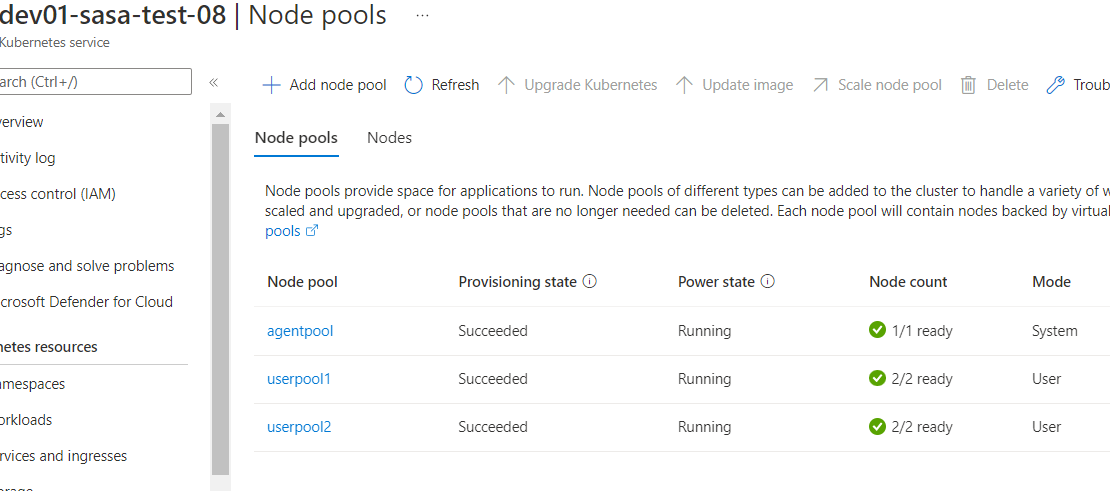Click 1/1 ready node count text
The image size is (1110, 491).
(922, 330)
